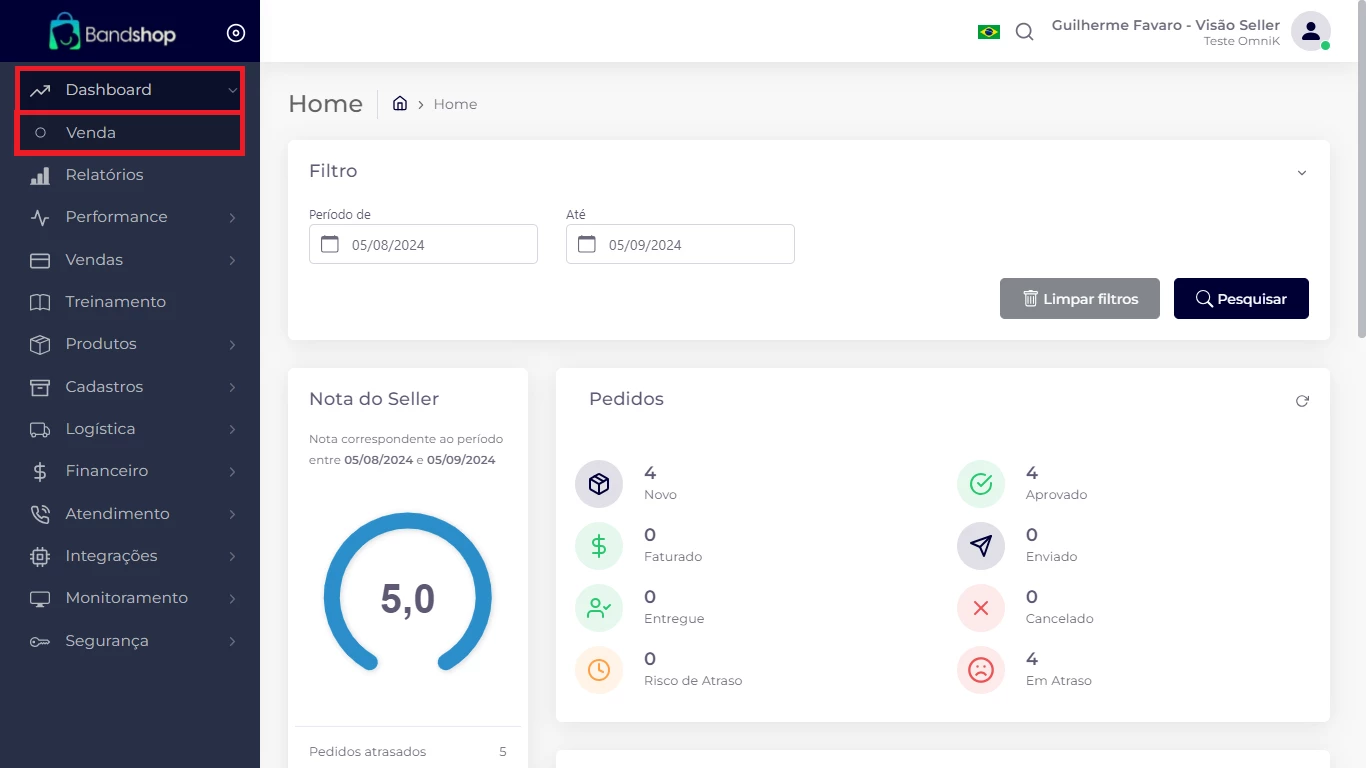The width and height of the screenshot is (1366, 768).
Task: Click the Brazil flag language icon
Action: click(x=988, y=32)
